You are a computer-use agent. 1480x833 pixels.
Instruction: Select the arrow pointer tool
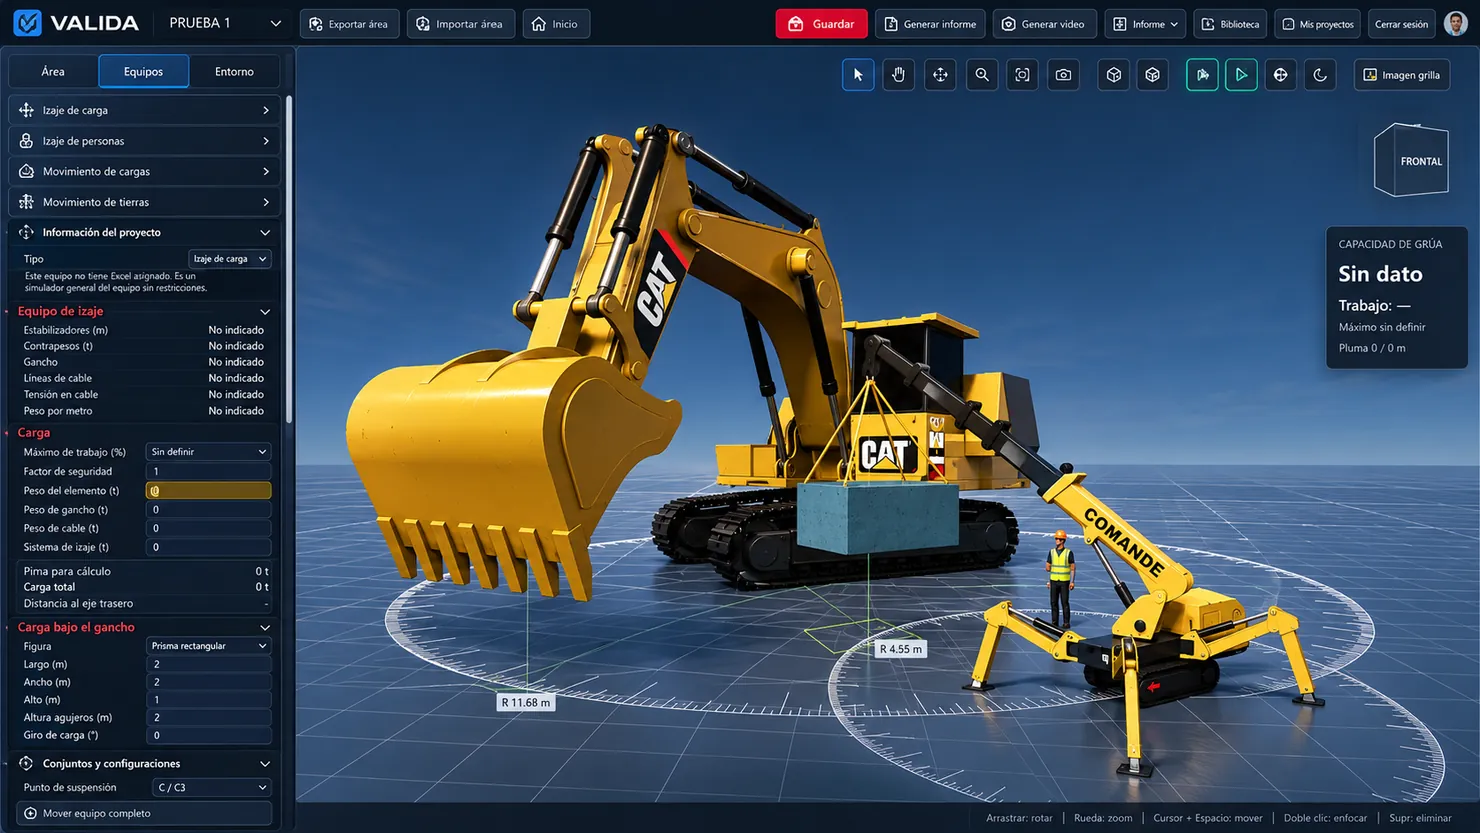coord(858,75)
